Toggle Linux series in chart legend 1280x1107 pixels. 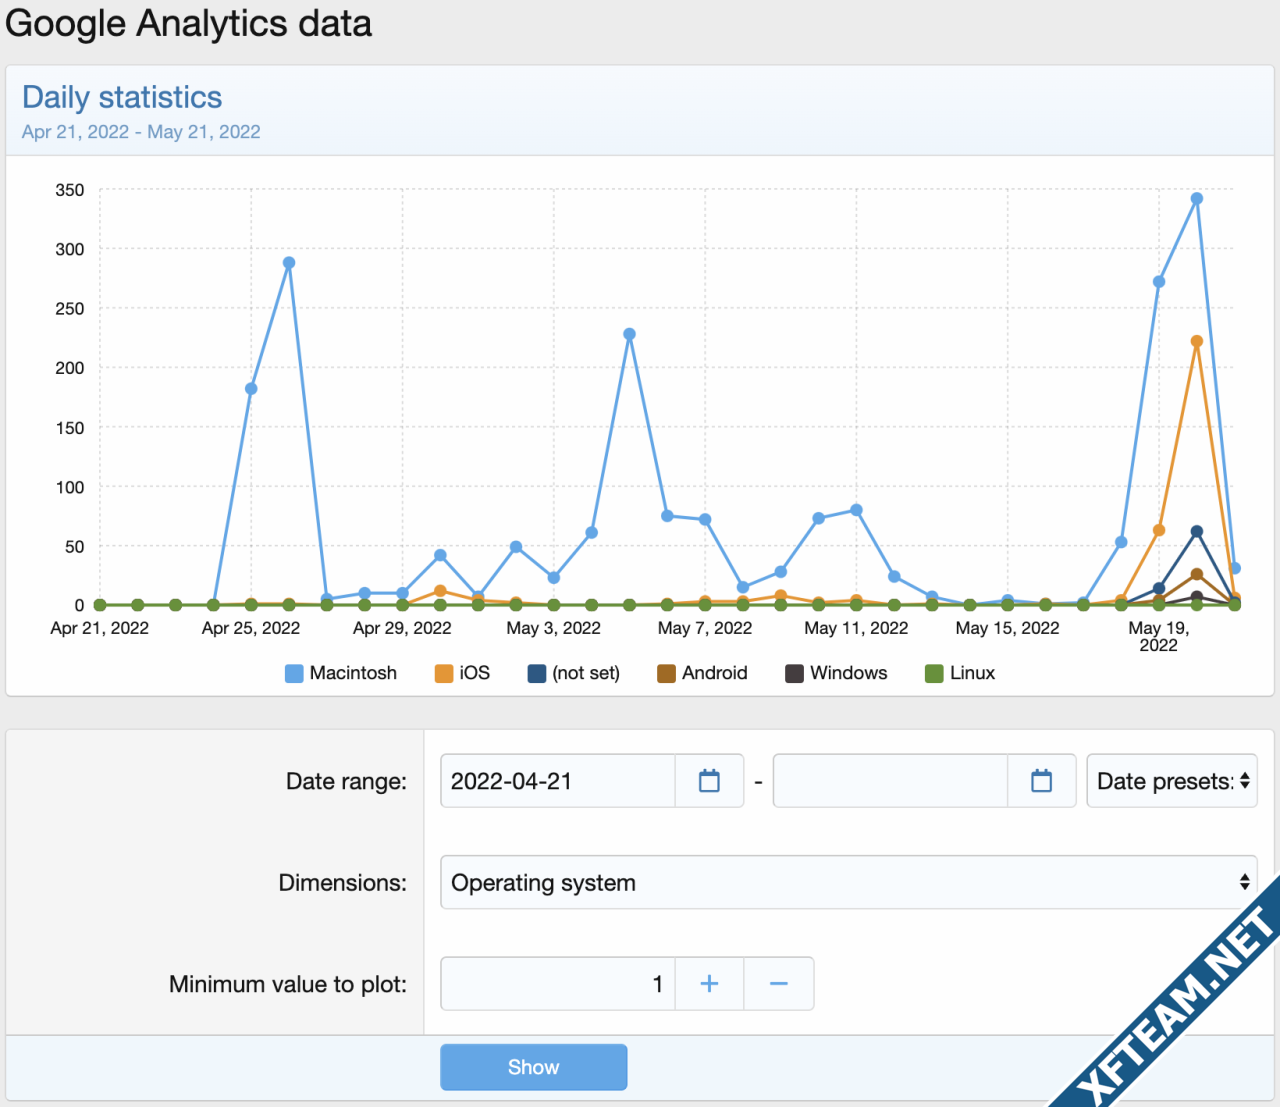pyautogui.click(x=960, y=673)
